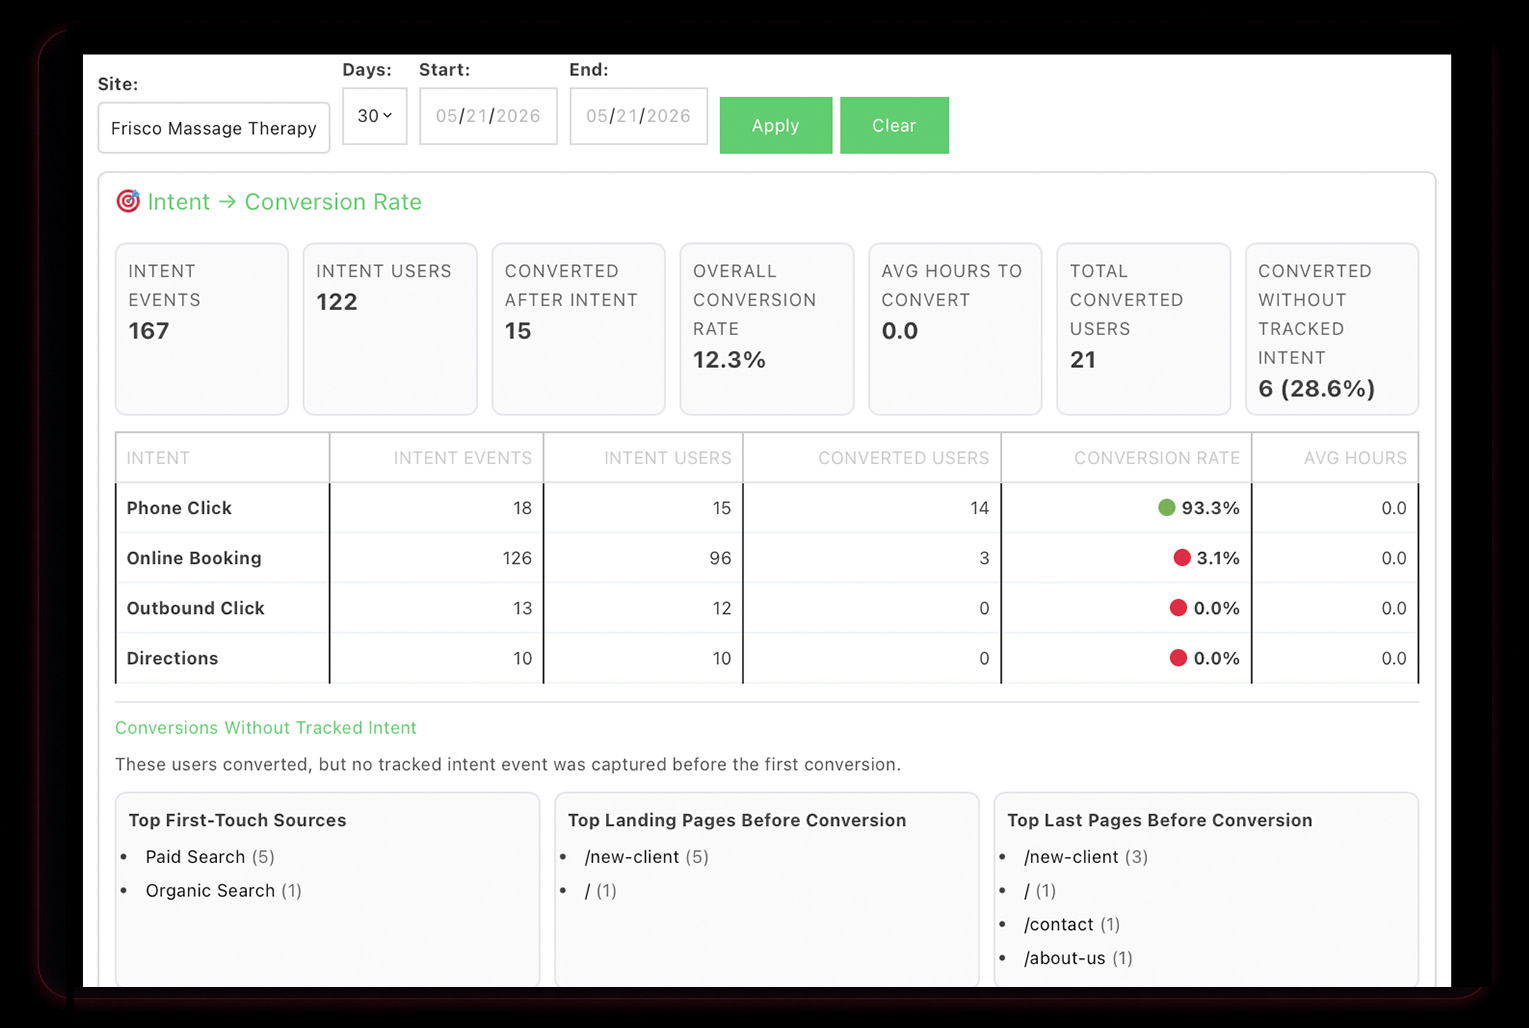The height and width of the screenshot is (1028, 1529).
Task: Apply the selected date filters
Action: (x=776, y=125)
